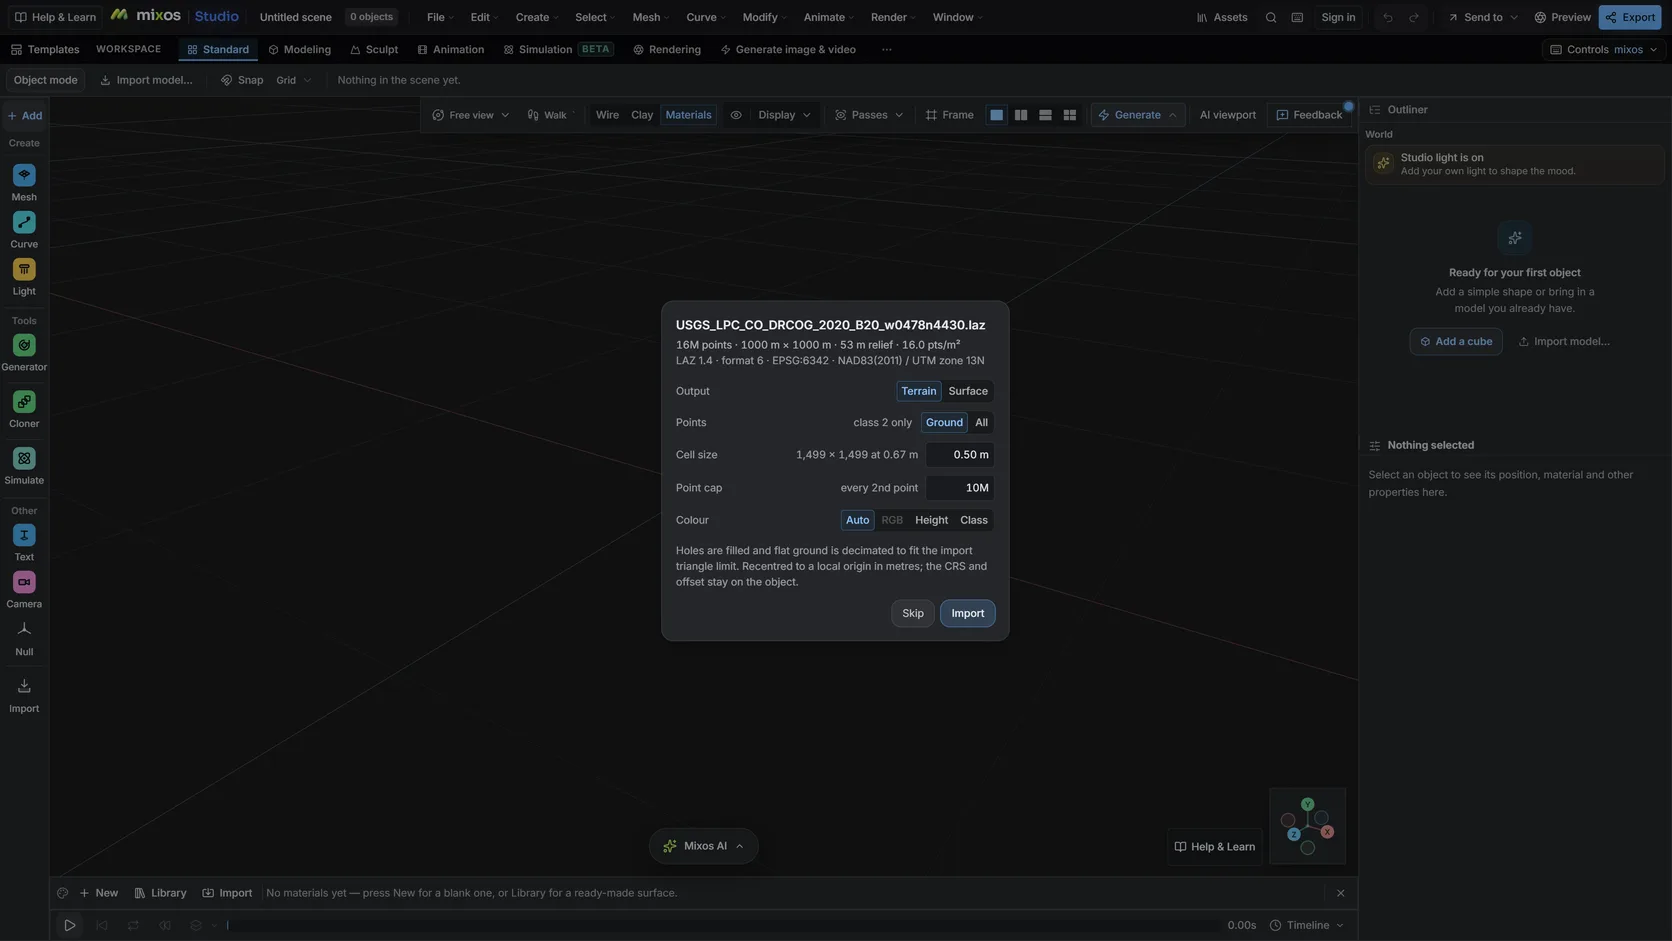
Task: Choose Auto colour mode
Action: click(857, 520)
